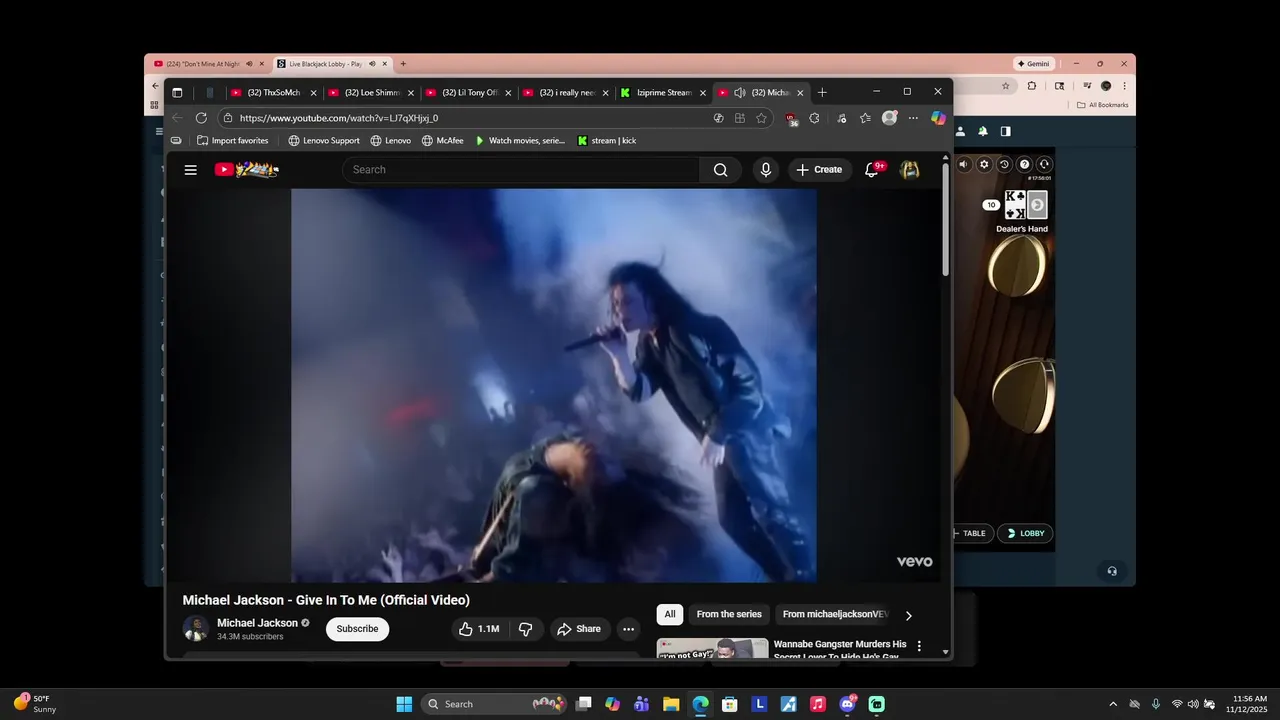Viewport: 1280px width, 720px height.
Task: Open YouTube account avatar menu
Action: point(910,170)
